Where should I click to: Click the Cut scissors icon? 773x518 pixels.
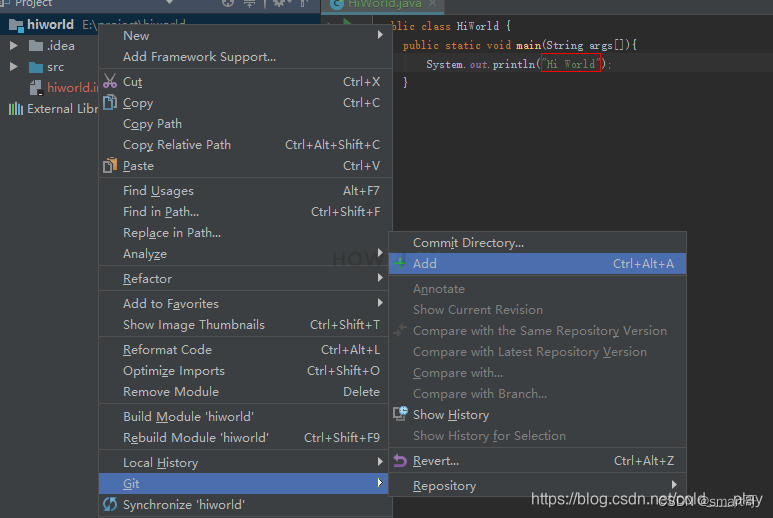pos(110,81)
